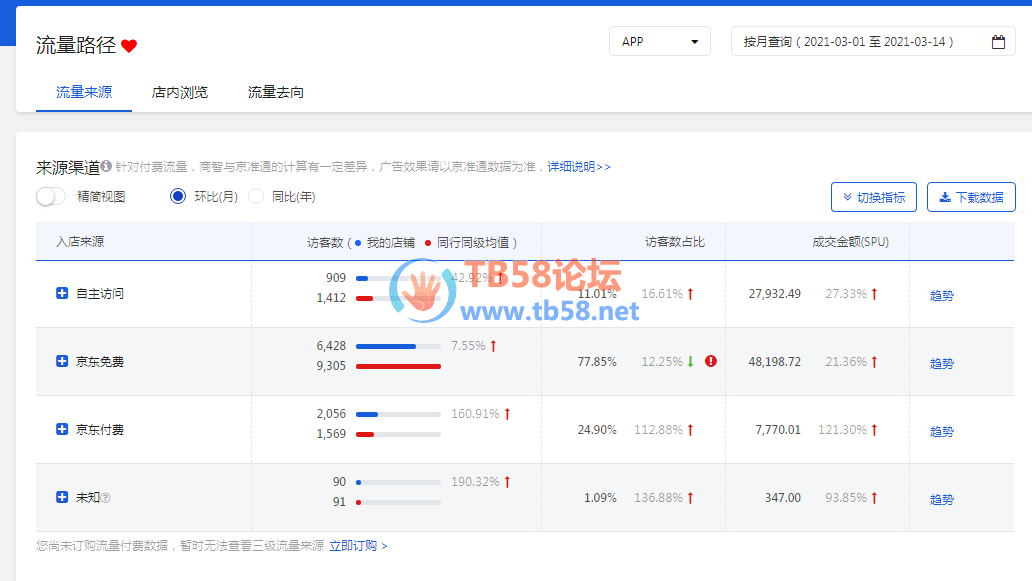The height and width of the screenshot is (581, 1032).
Task: Open the 详细说明 link
Action: click(x=579, y=166)
